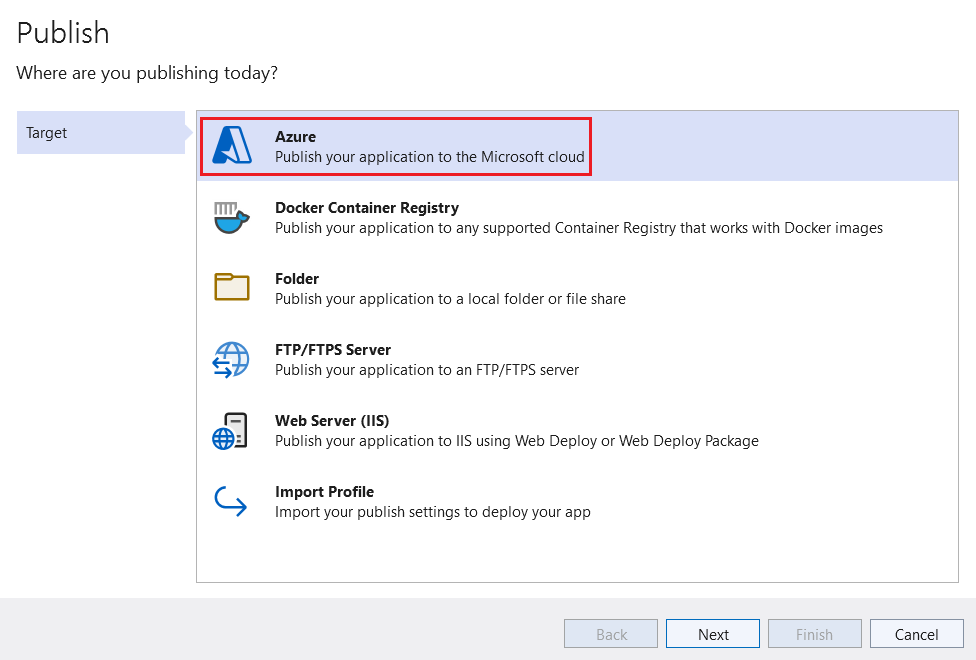Click the Folder publish target icon
The height and width of the screenshot is (660, 976).
pos(231,288)
